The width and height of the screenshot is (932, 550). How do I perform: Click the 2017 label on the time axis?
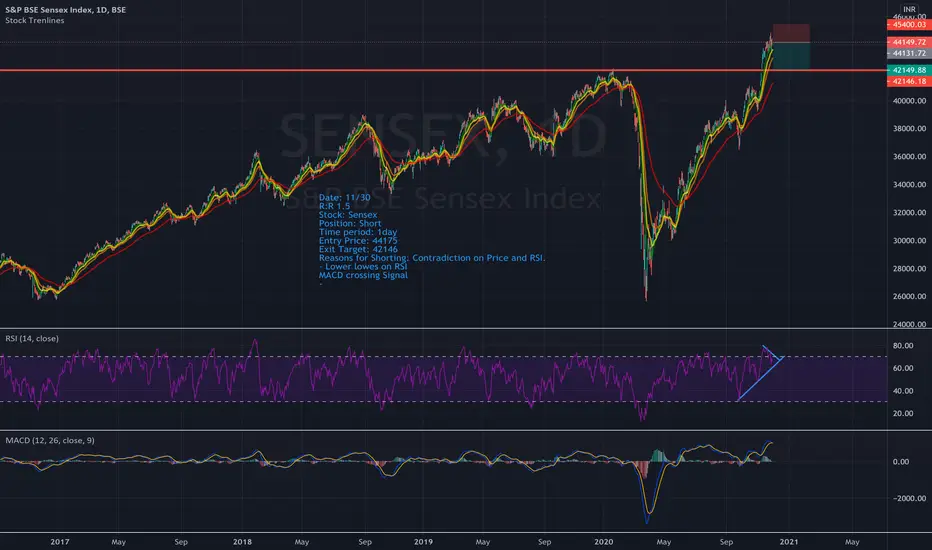60,542
